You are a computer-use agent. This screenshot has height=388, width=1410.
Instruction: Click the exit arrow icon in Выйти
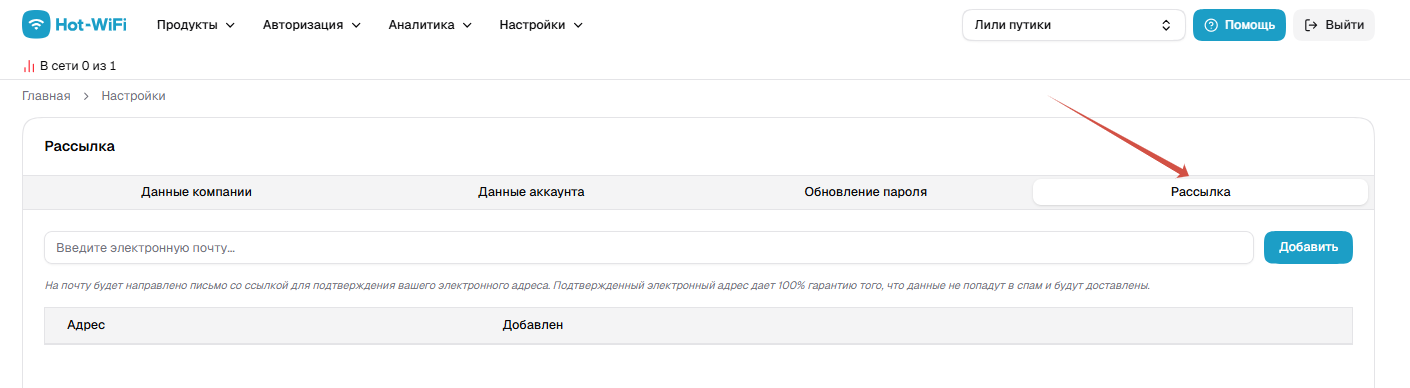click(1312, 25)
